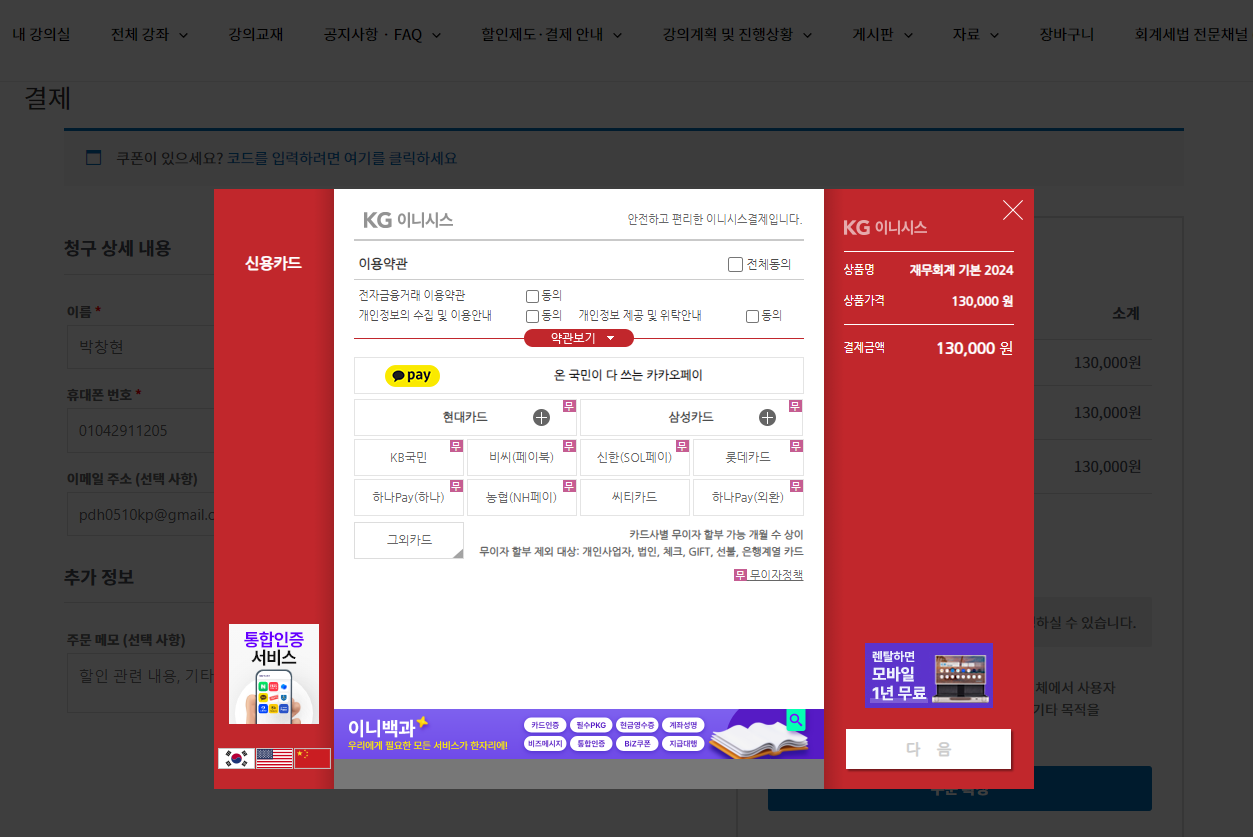Screen dimensions: 1253x837
Task: Click the 주문 메모 text area
Action: point(140,683)
